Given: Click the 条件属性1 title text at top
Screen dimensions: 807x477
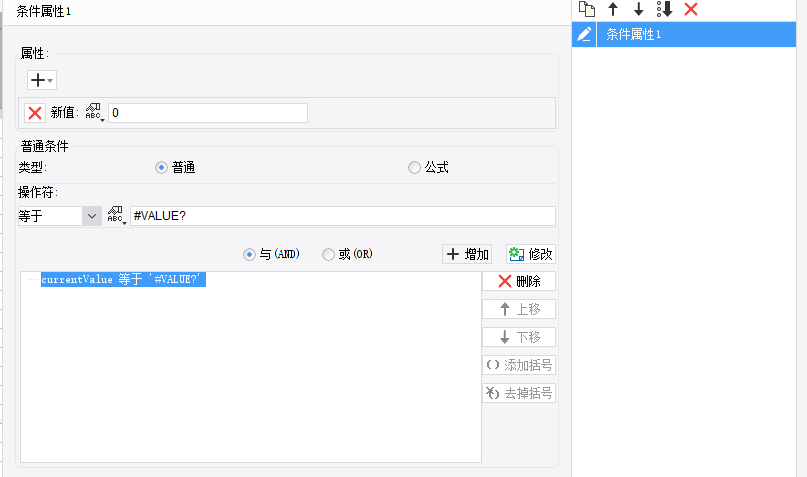Looking at the screenshot, I should tap(43, 11).
